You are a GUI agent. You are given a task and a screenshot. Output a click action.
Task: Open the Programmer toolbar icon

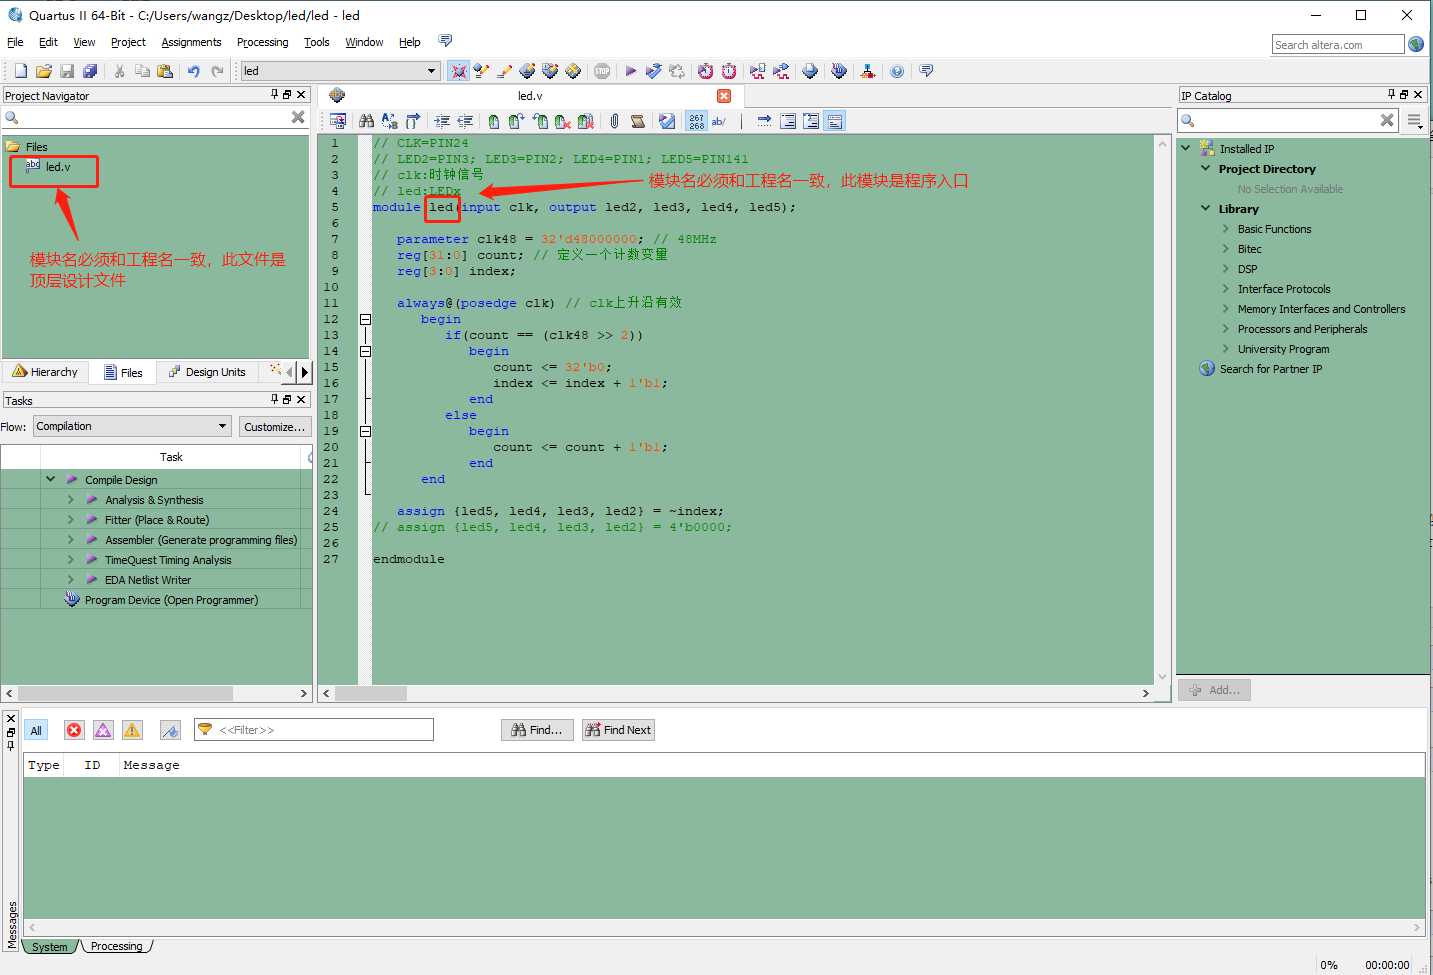839,71
